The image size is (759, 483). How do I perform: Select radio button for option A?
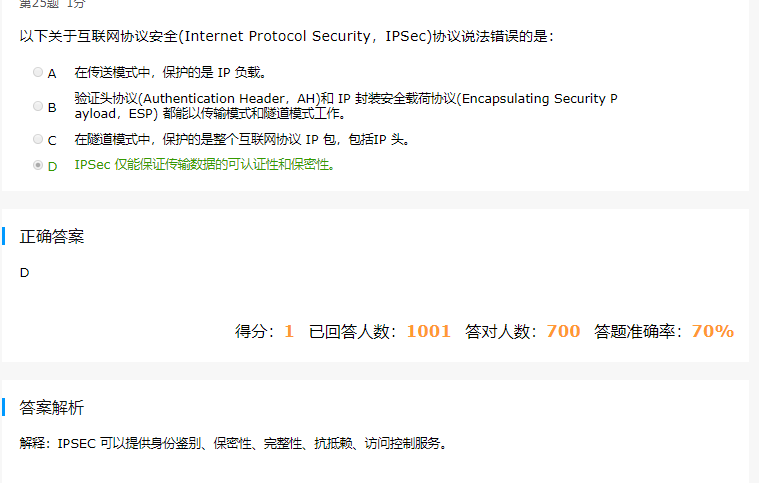(x=38, y=72)
